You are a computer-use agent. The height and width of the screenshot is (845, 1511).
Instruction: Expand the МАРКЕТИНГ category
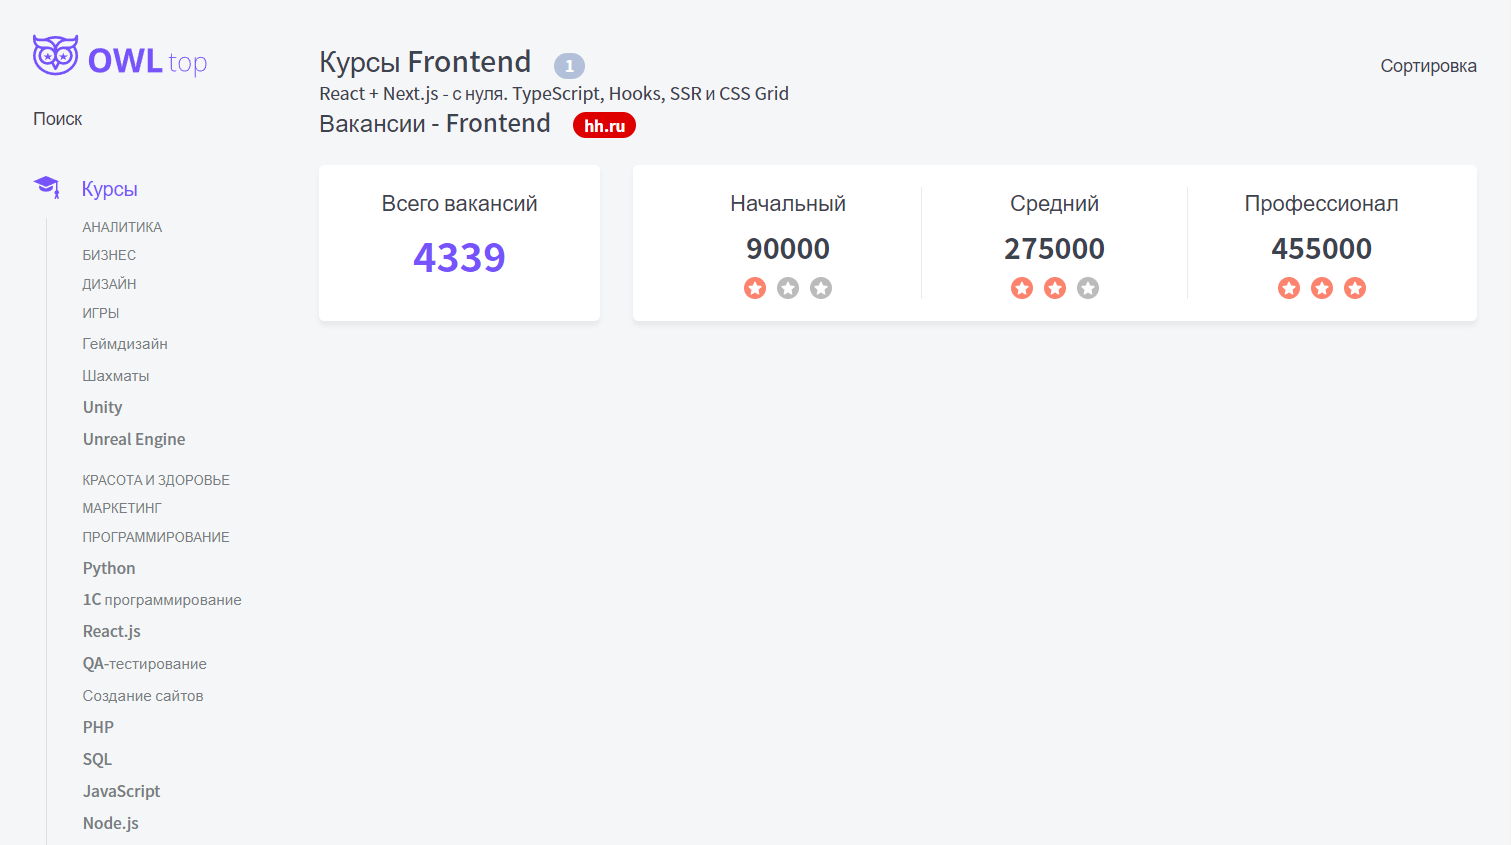click(122, 508)
